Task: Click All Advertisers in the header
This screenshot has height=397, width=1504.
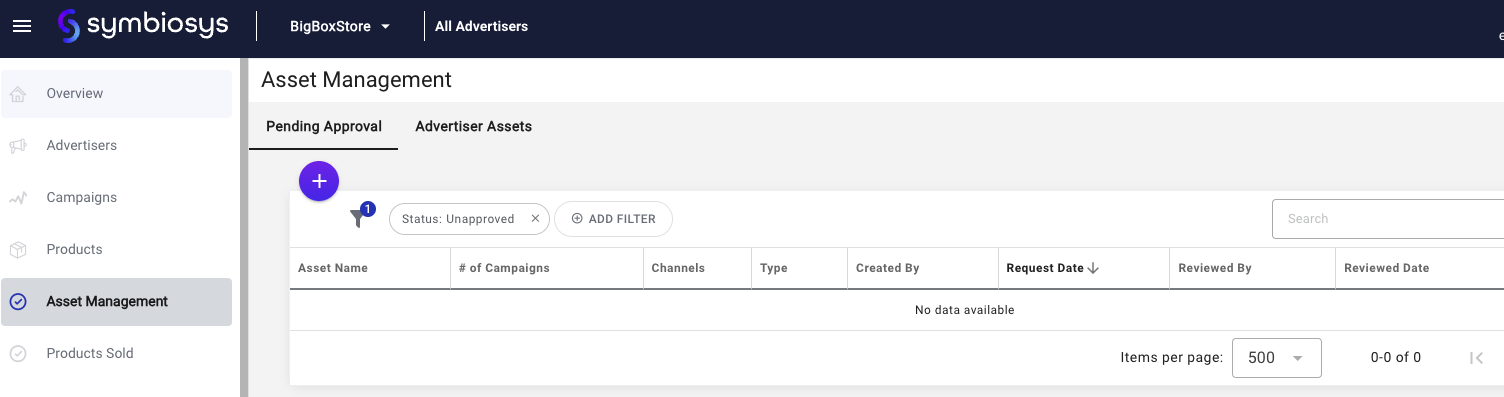Action: click(x=481, y=26)
